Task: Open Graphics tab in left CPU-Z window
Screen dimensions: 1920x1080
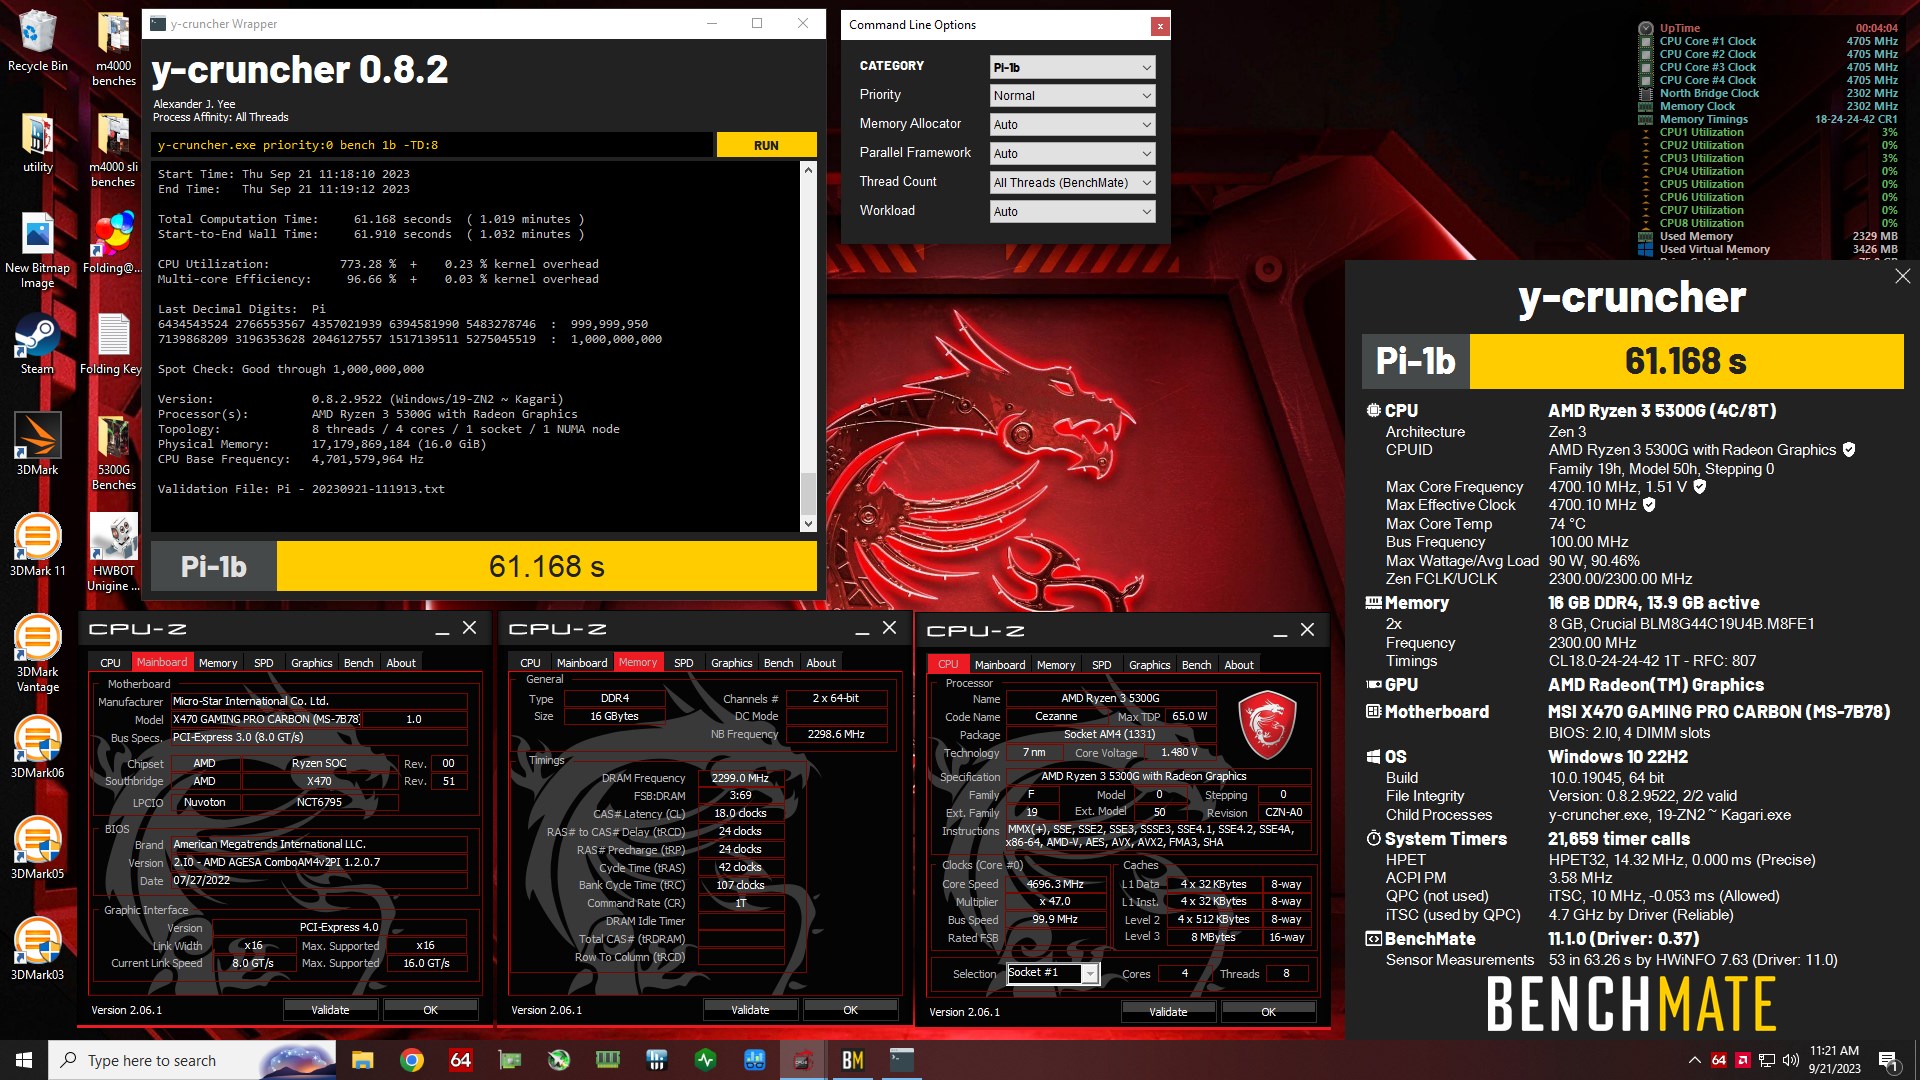Action: (x=311, y=663)
